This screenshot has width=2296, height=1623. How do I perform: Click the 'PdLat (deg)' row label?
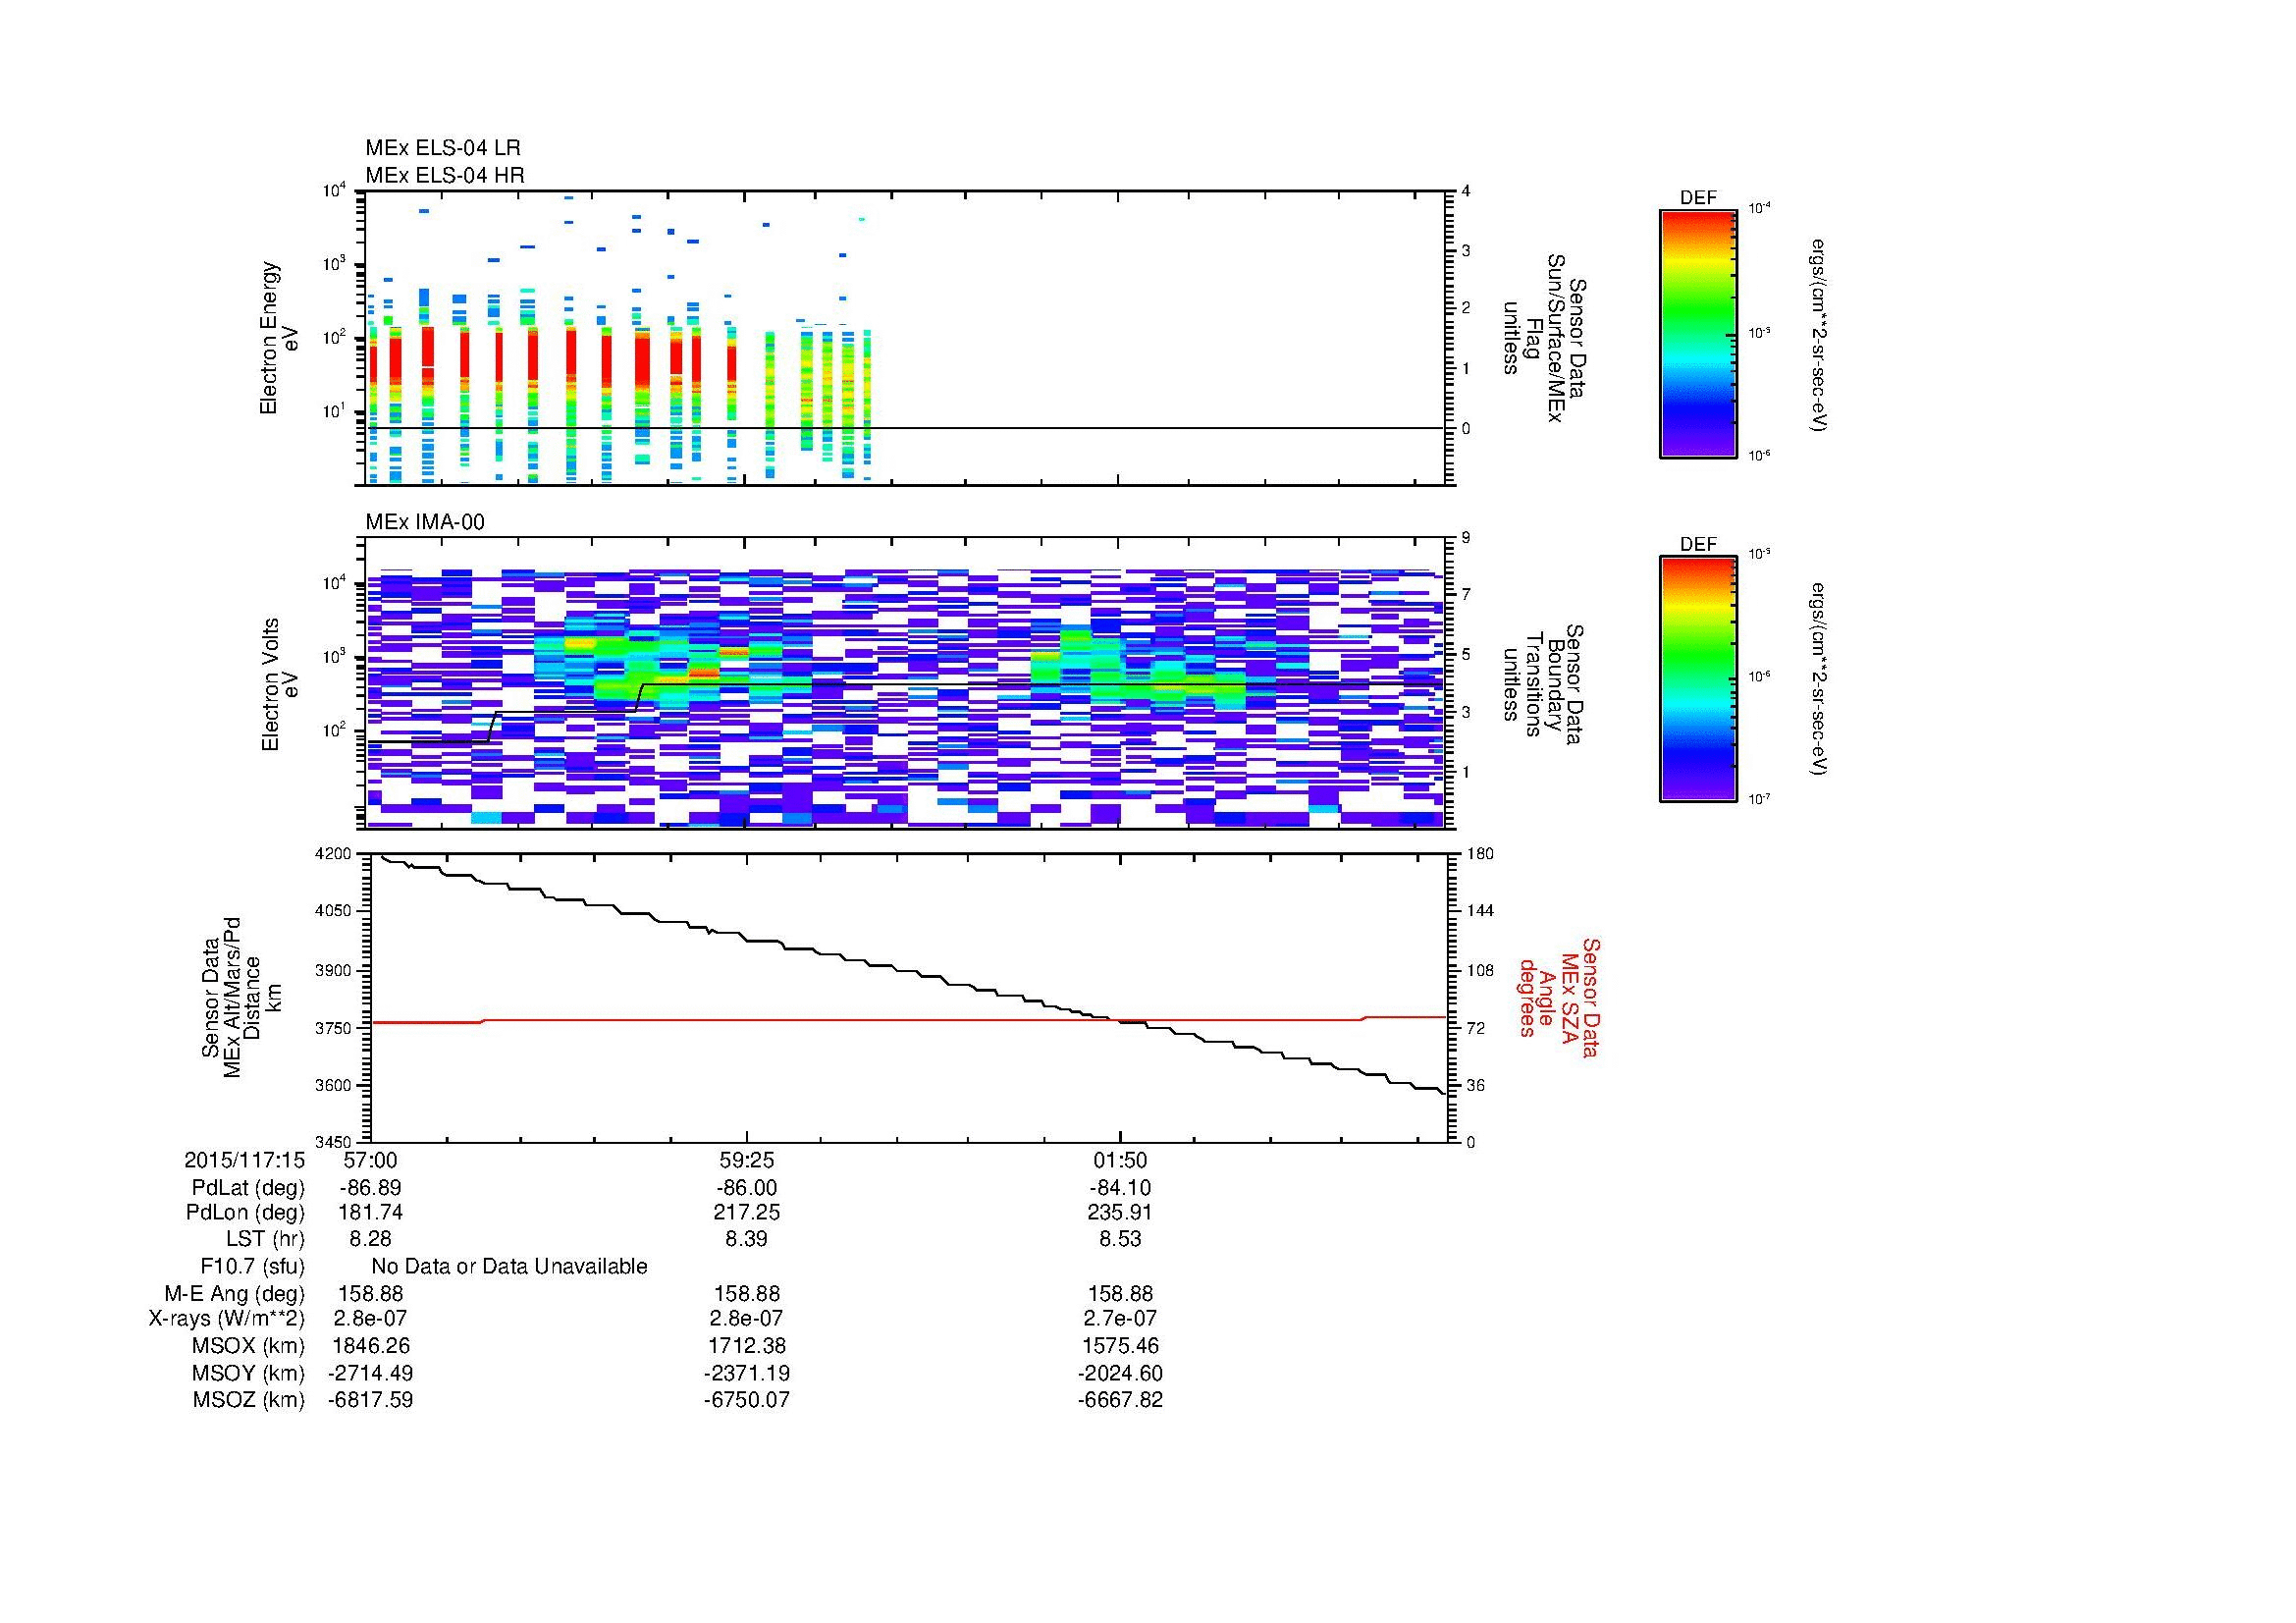click(248, 1188)
